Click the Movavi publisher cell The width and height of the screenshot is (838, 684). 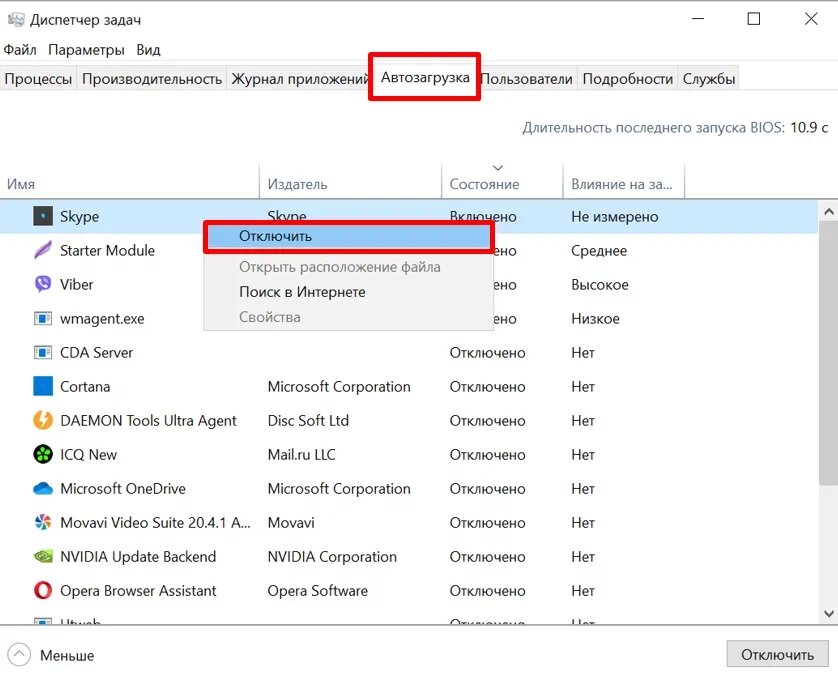click(x=291, y=523)
